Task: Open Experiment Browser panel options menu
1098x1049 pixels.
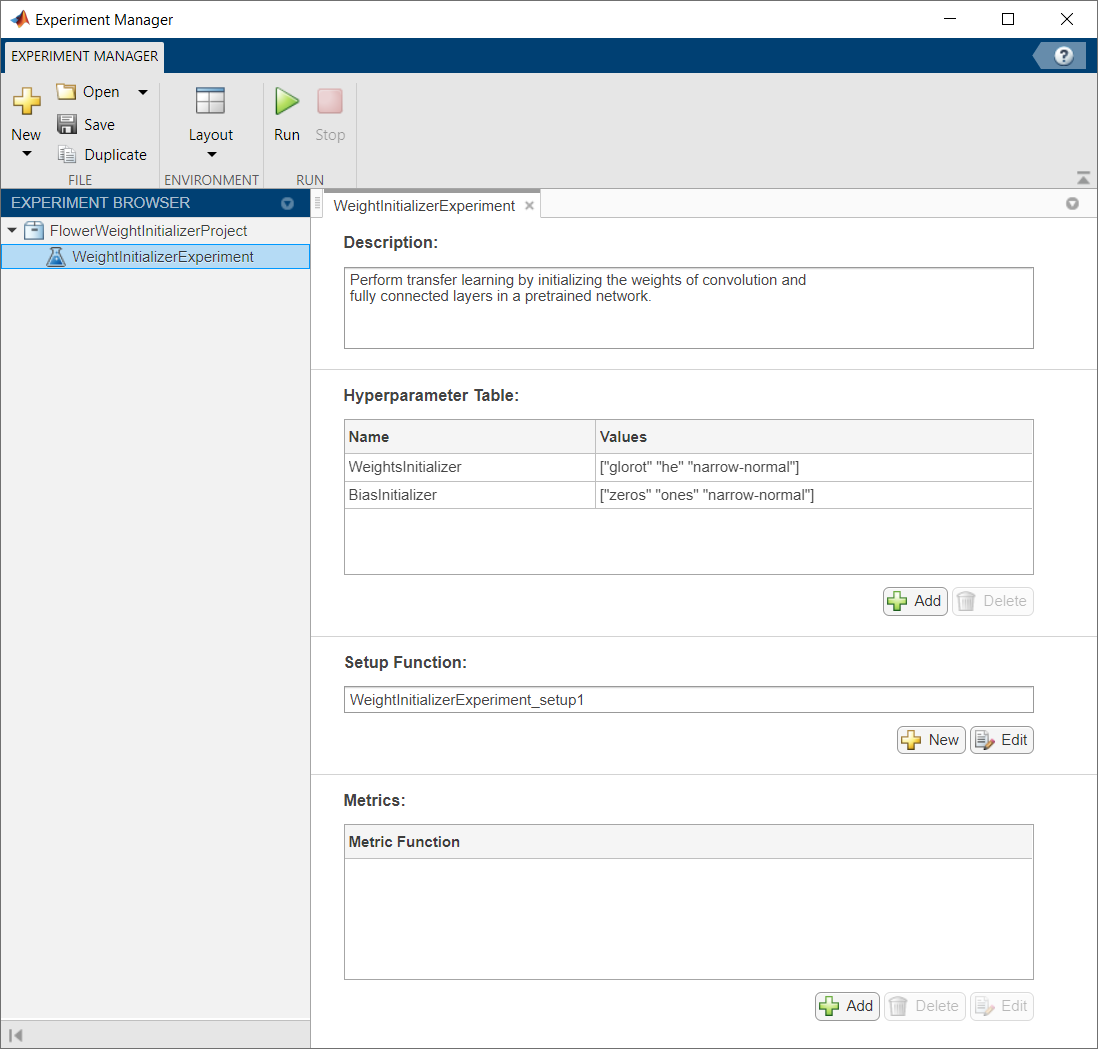Action: (287, 203)
